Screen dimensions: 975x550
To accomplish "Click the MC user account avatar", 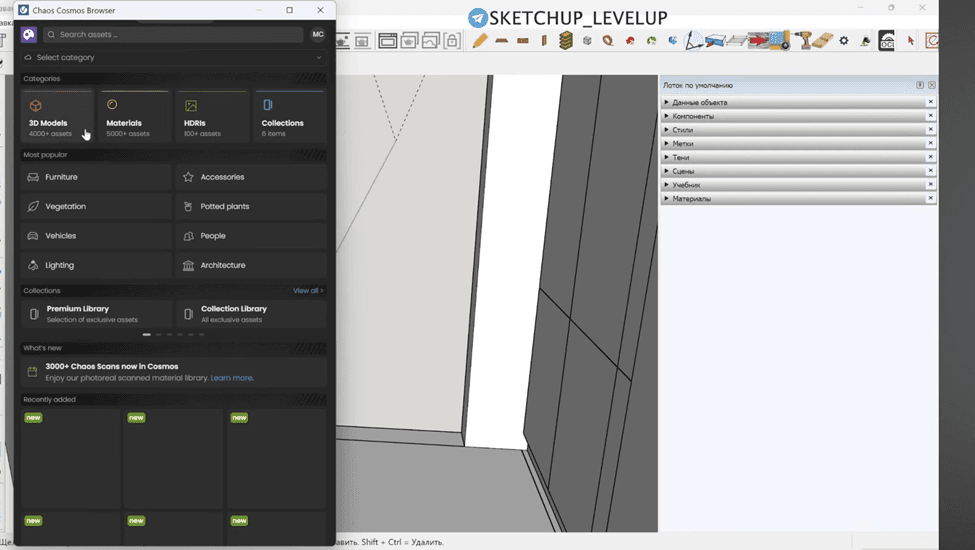I will pyautogui.click(x=318, y=34).
